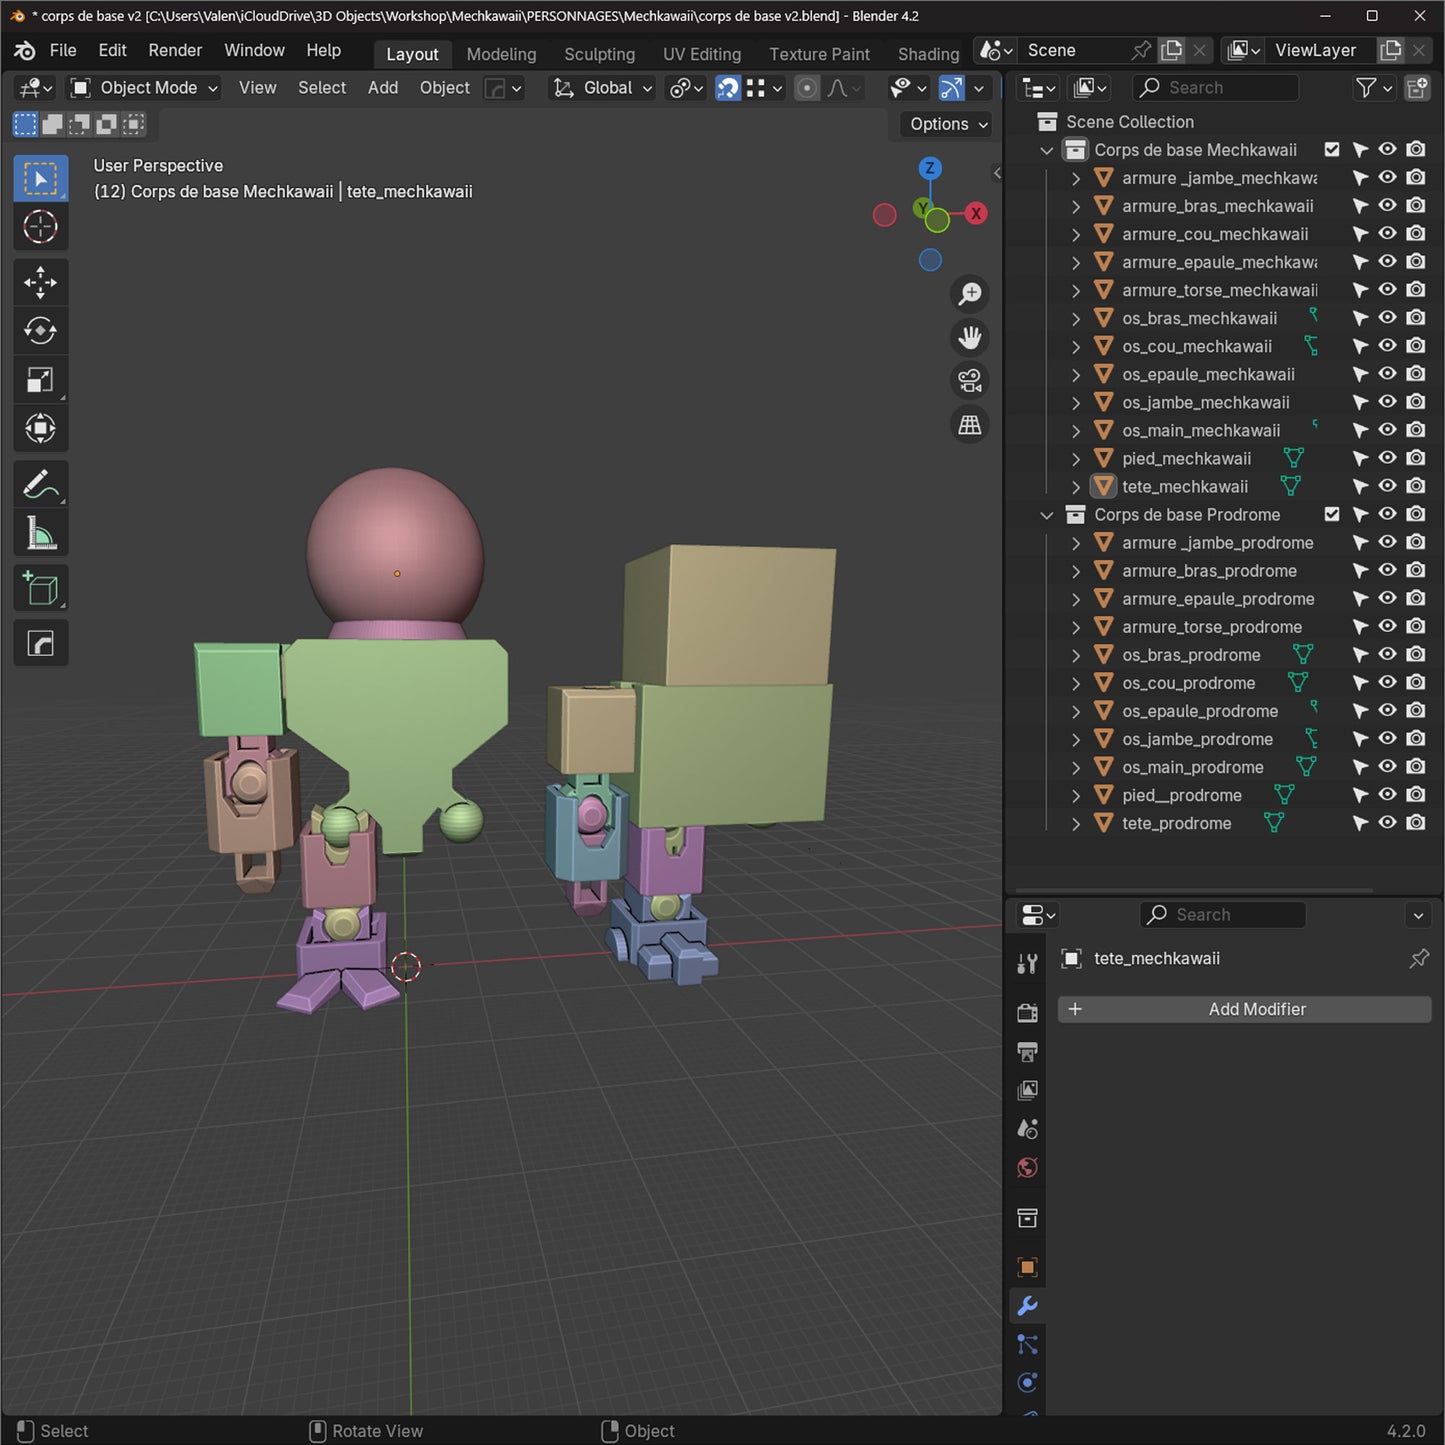
Task: Open the Object properties tab
Action: coord(1027,1267)
